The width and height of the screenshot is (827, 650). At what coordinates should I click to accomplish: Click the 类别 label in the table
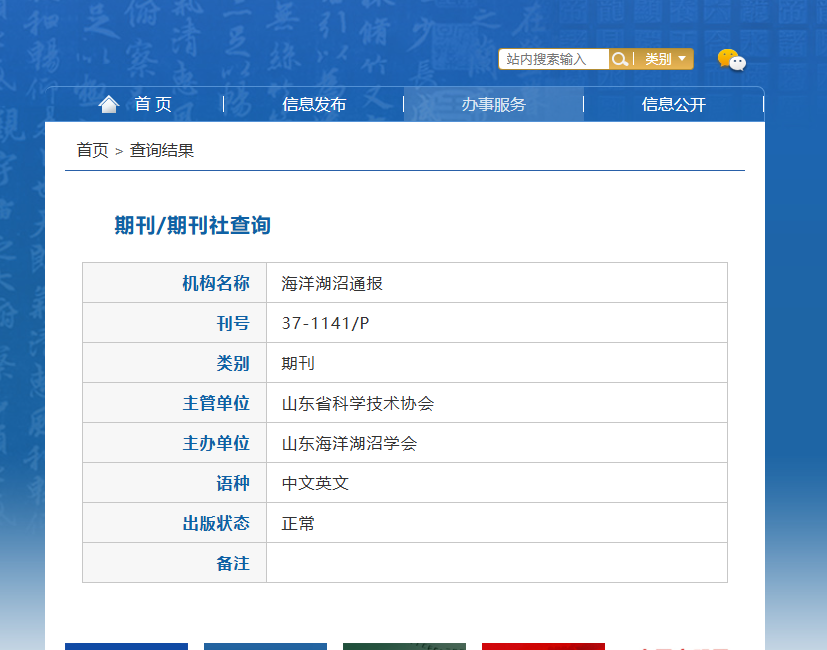point(233,363)
